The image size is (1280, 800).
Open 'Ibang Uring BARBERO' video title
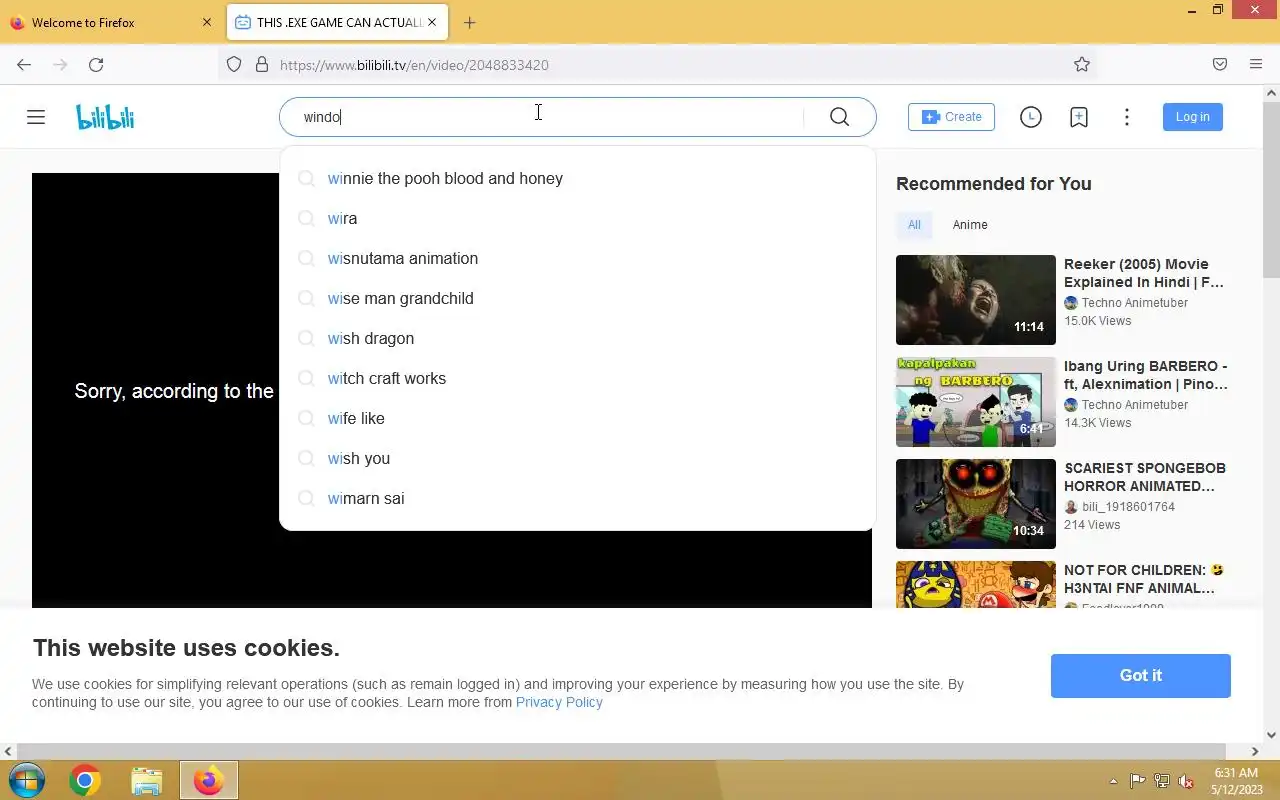tap(1146, 375)
